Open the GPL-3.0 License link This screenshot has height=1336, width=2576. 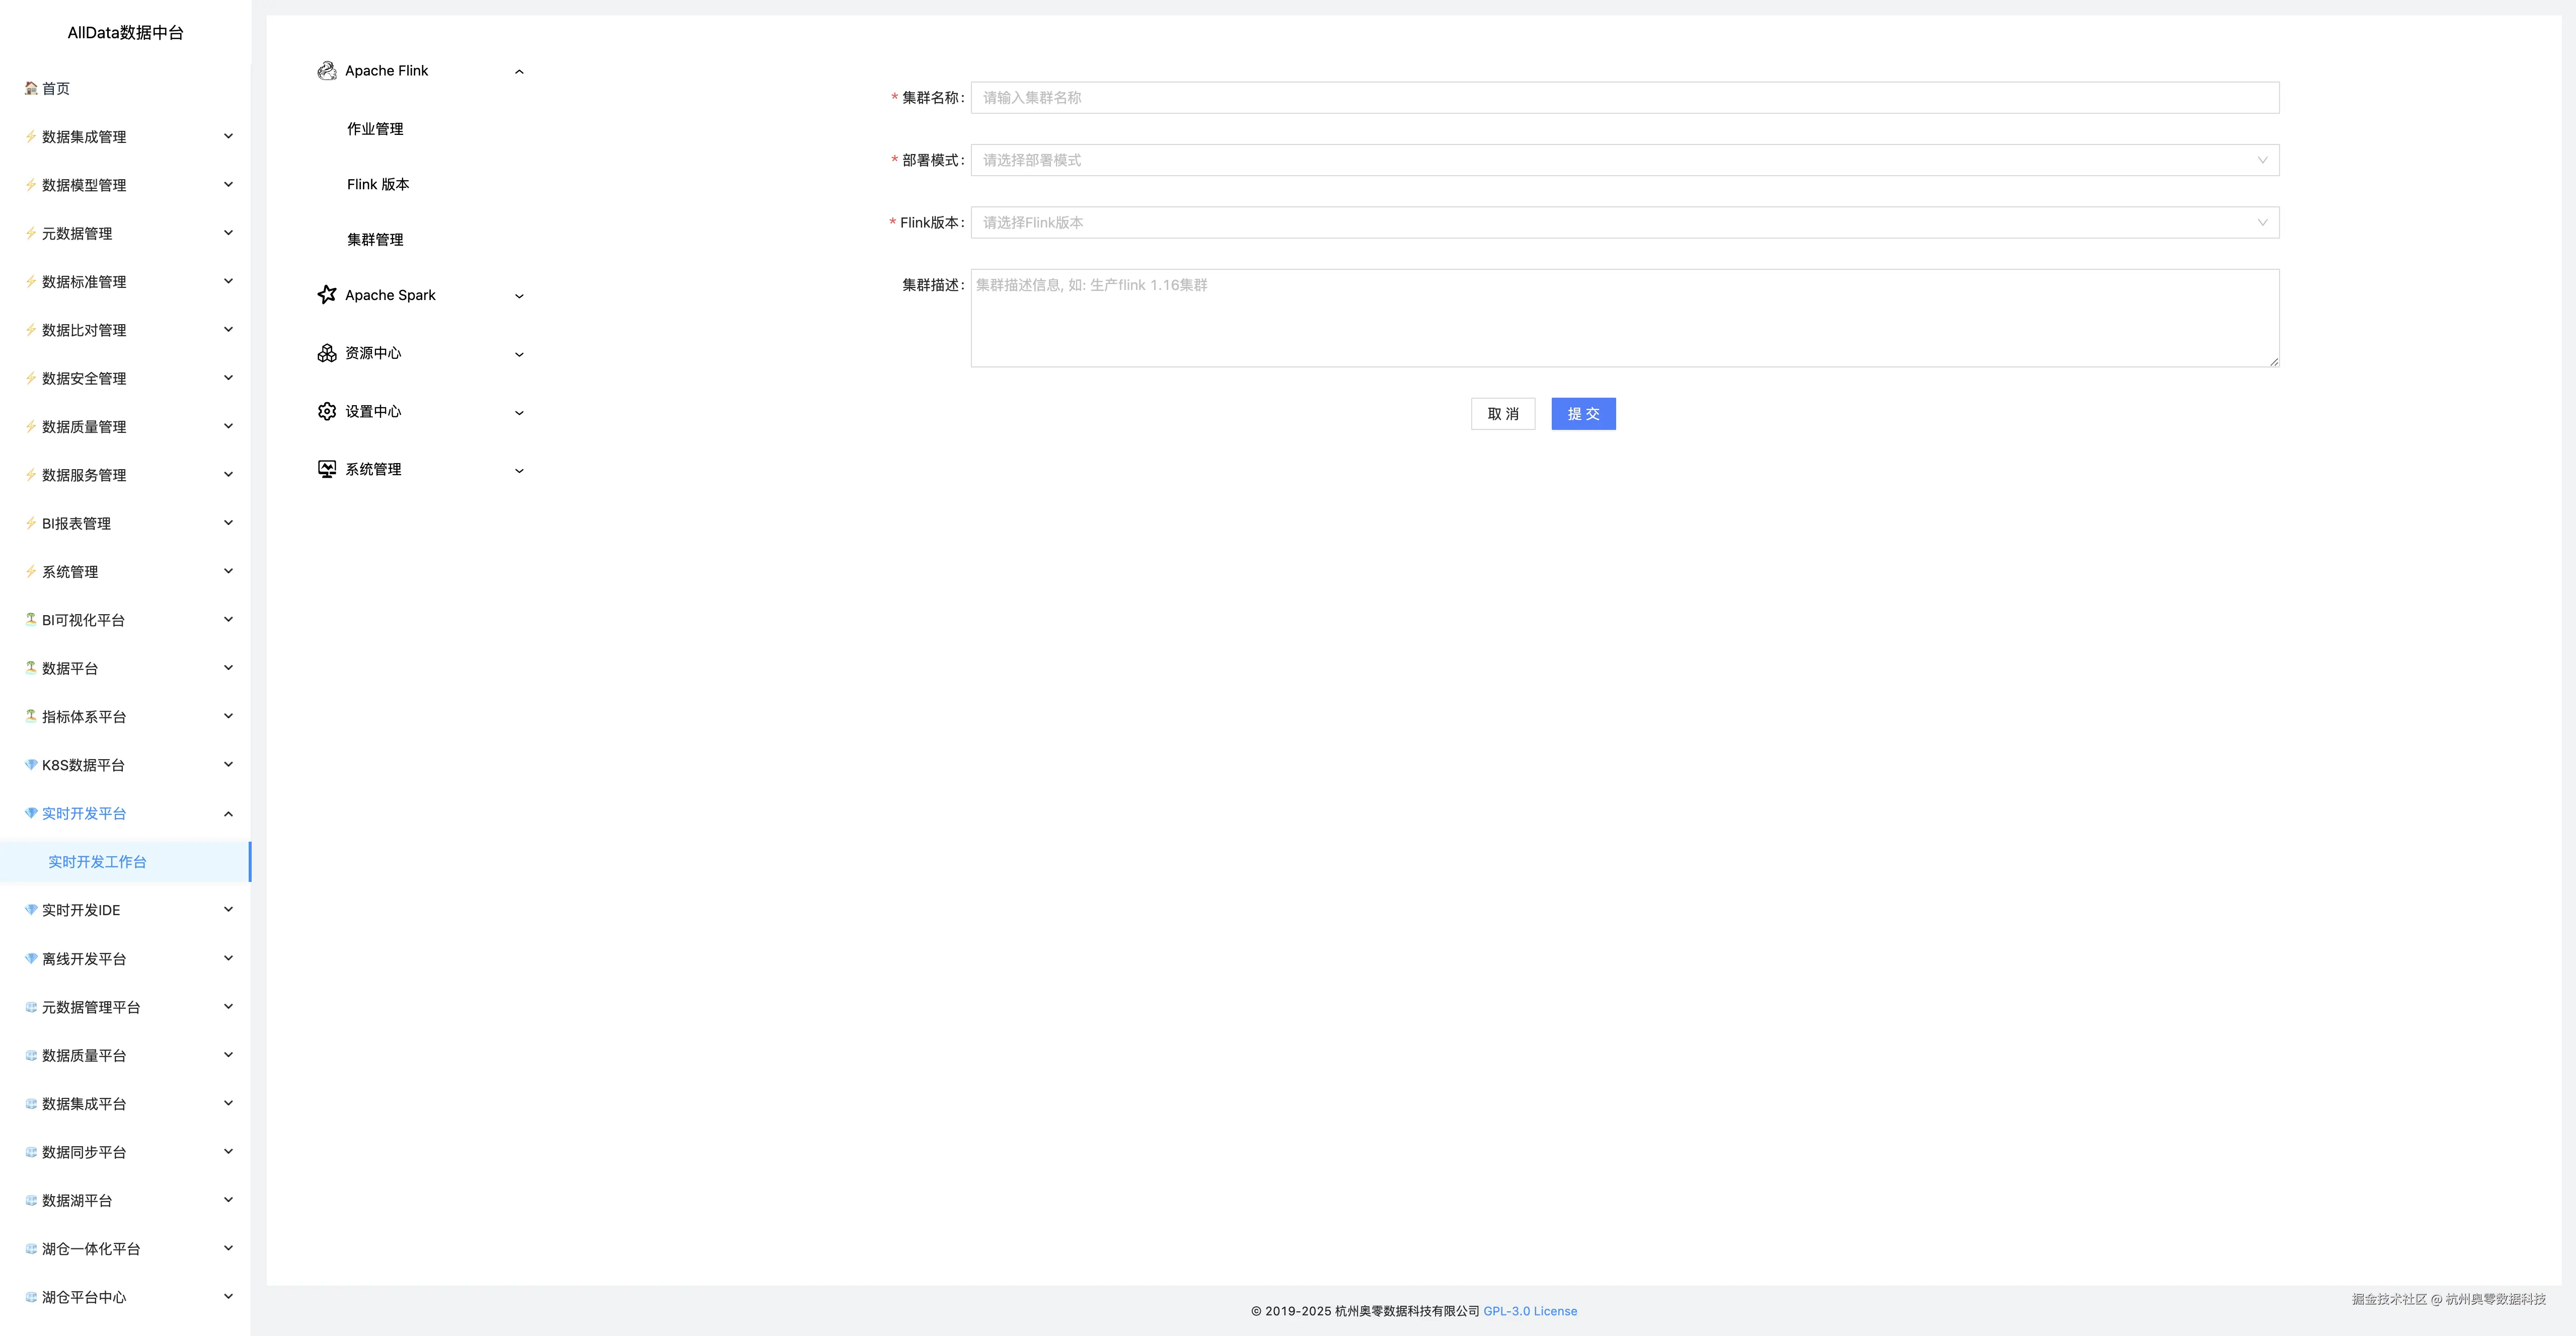click(1529, 1311)
